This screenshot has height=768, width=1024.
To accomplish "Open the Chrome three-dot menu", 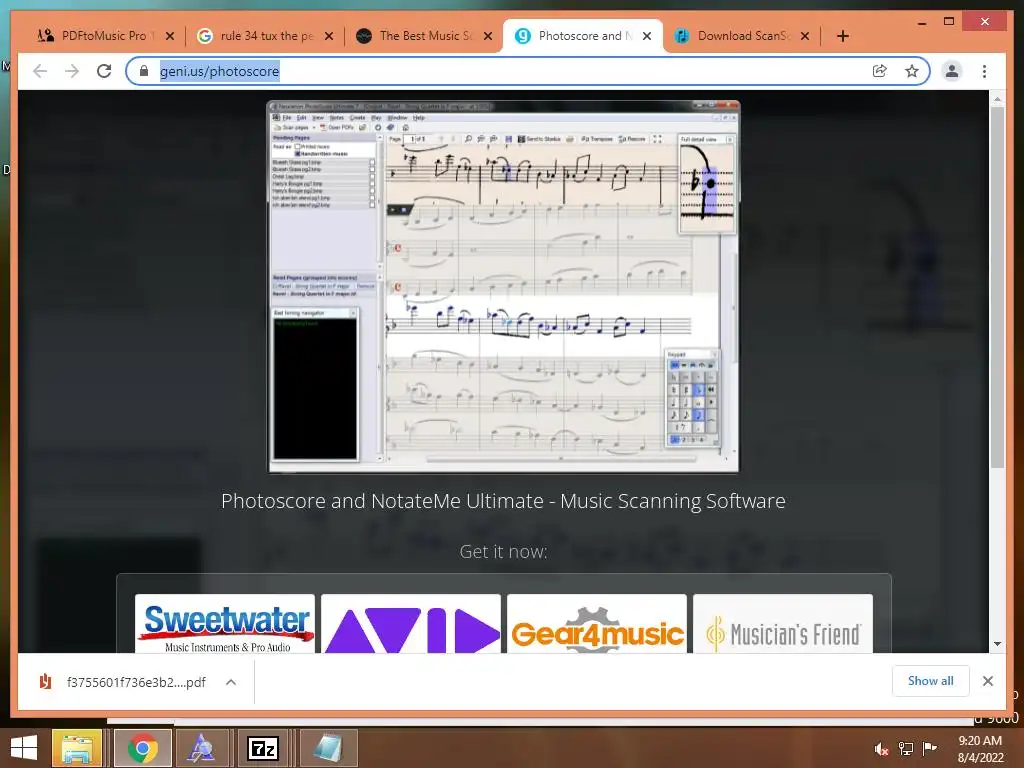I will tap(984, 71).
